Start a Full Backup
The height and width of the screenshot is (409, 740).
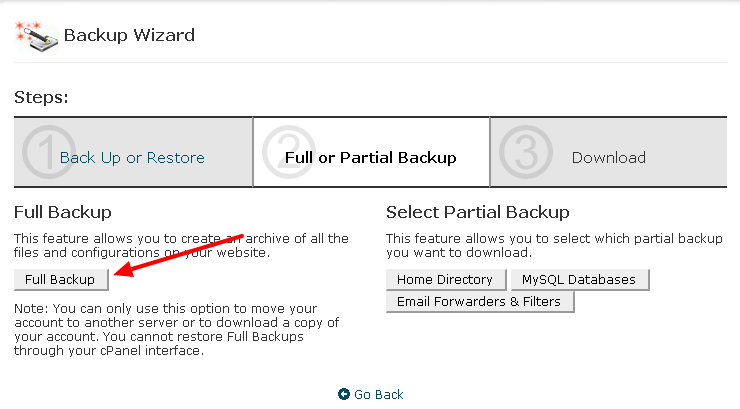pyautogui.click(x=61, y=280)
